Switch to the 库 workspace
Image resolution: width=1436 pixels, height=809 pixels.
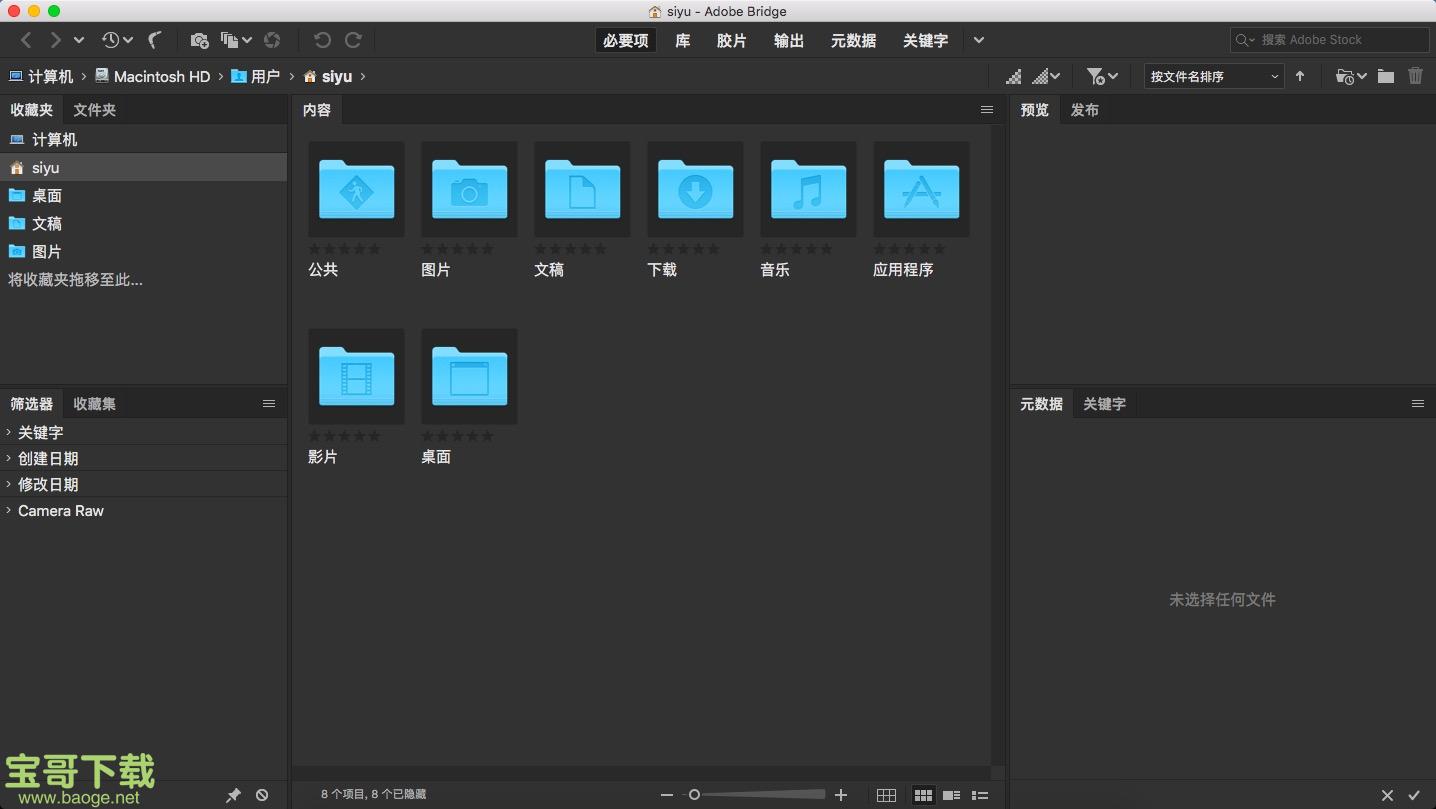click(682, 40)
